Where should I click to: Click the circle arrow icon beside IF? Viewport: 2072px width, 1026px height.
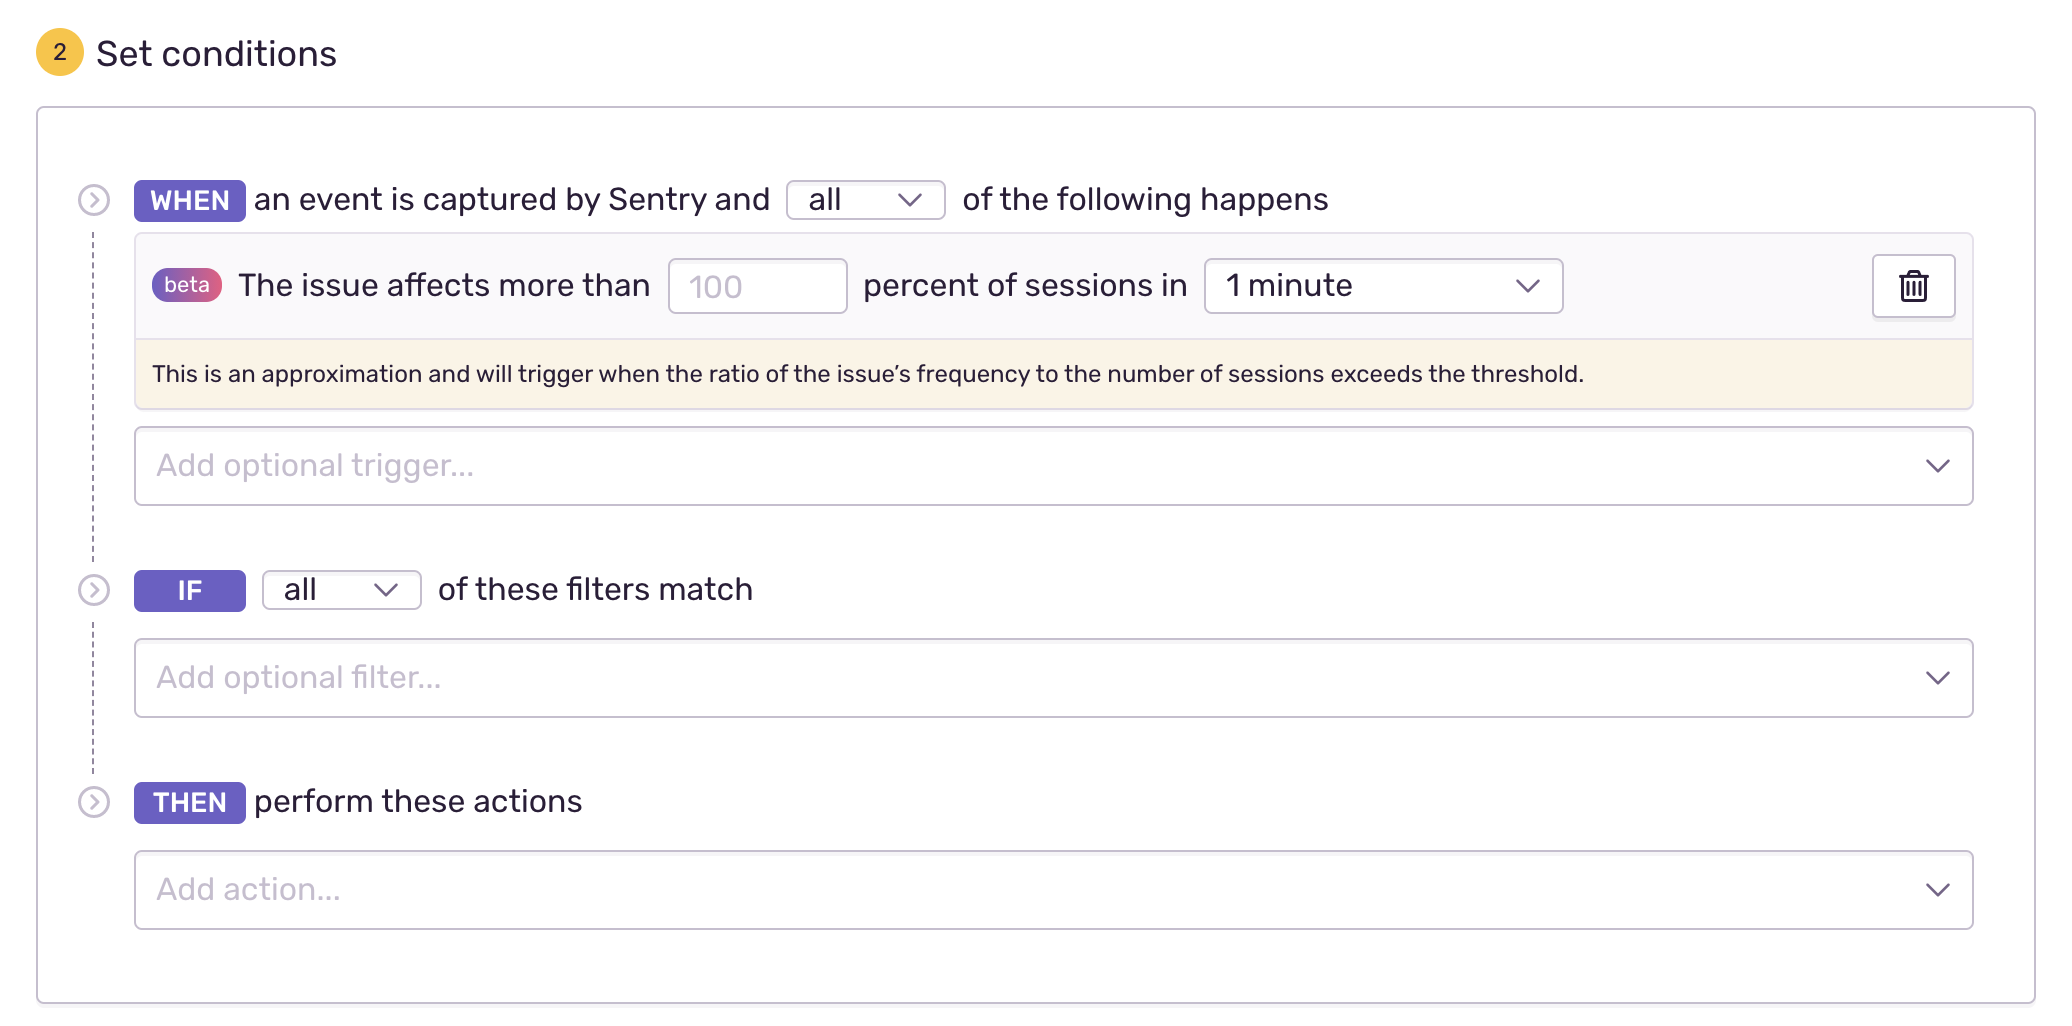point(94,590)
